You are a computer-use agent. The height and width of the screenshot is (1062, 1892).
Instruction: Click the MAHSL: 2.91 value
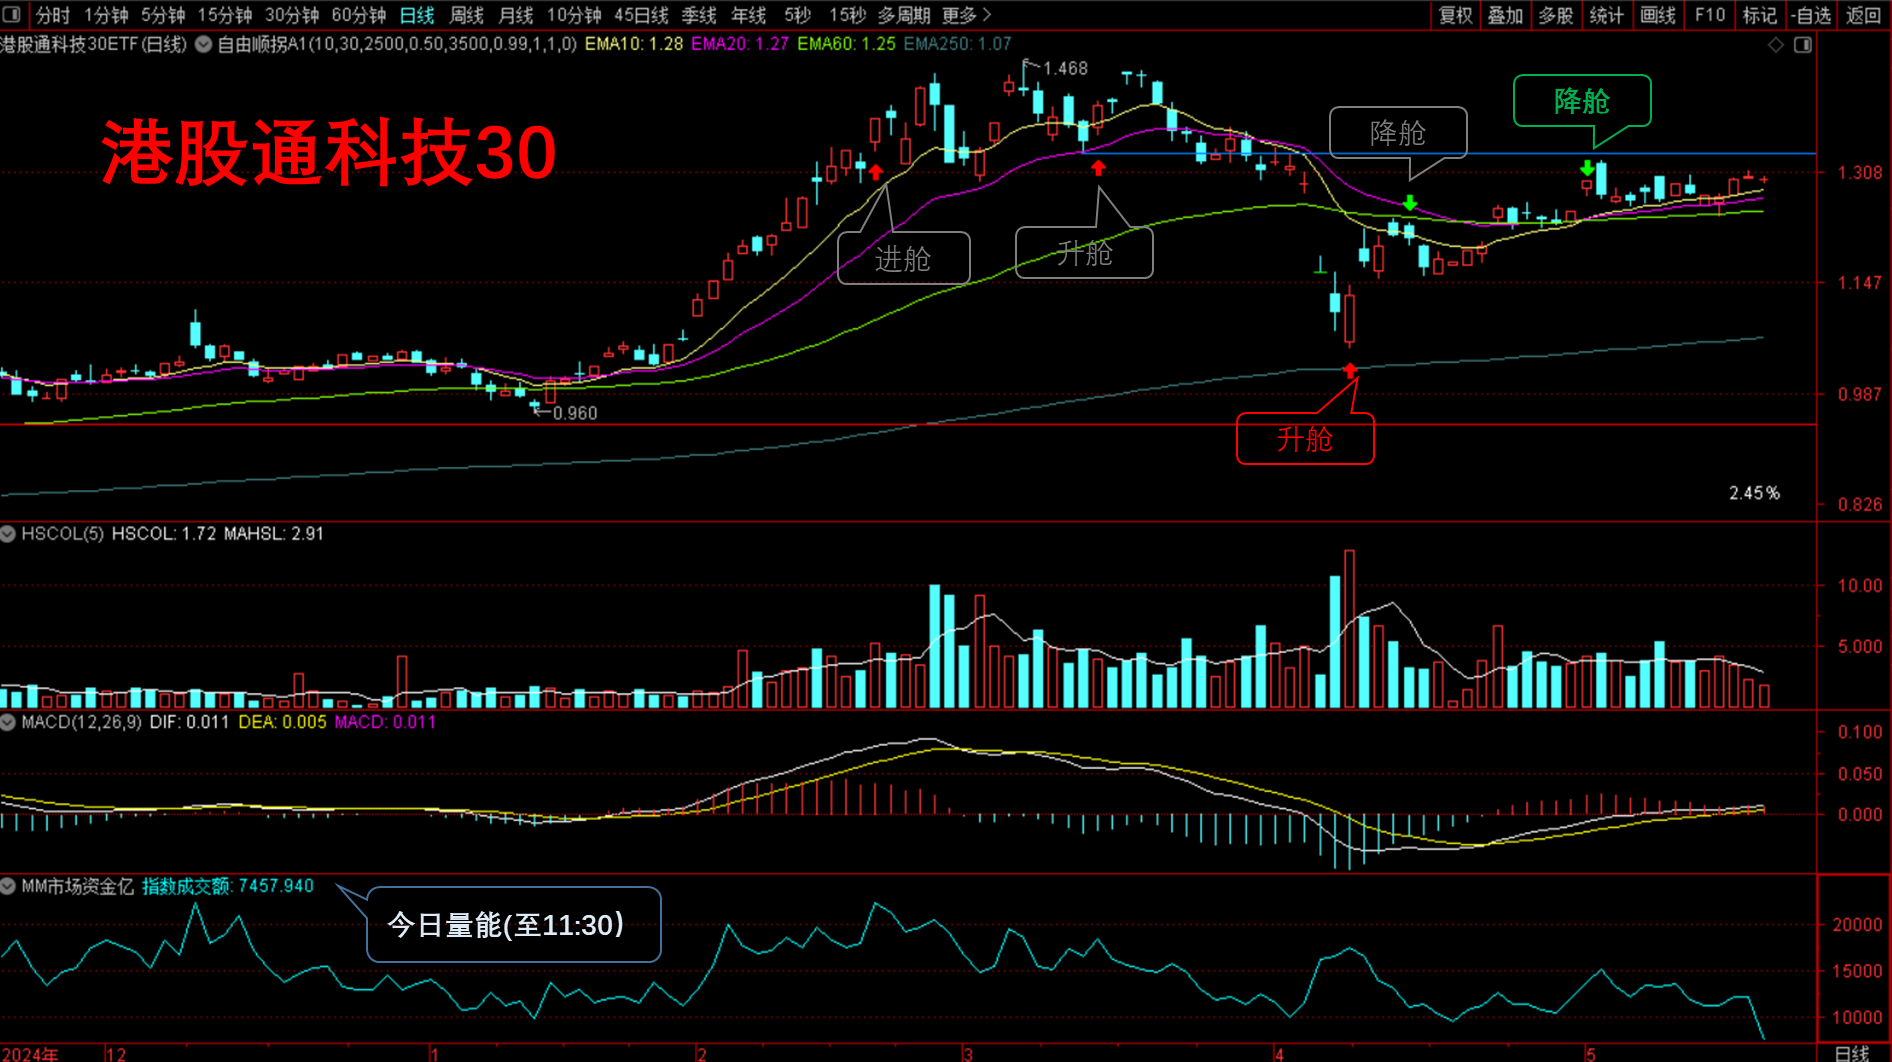pos(274,534)
